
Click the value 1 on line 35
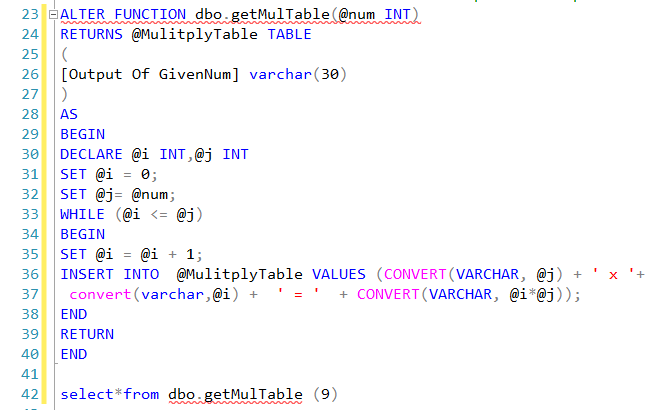[190, 254]
